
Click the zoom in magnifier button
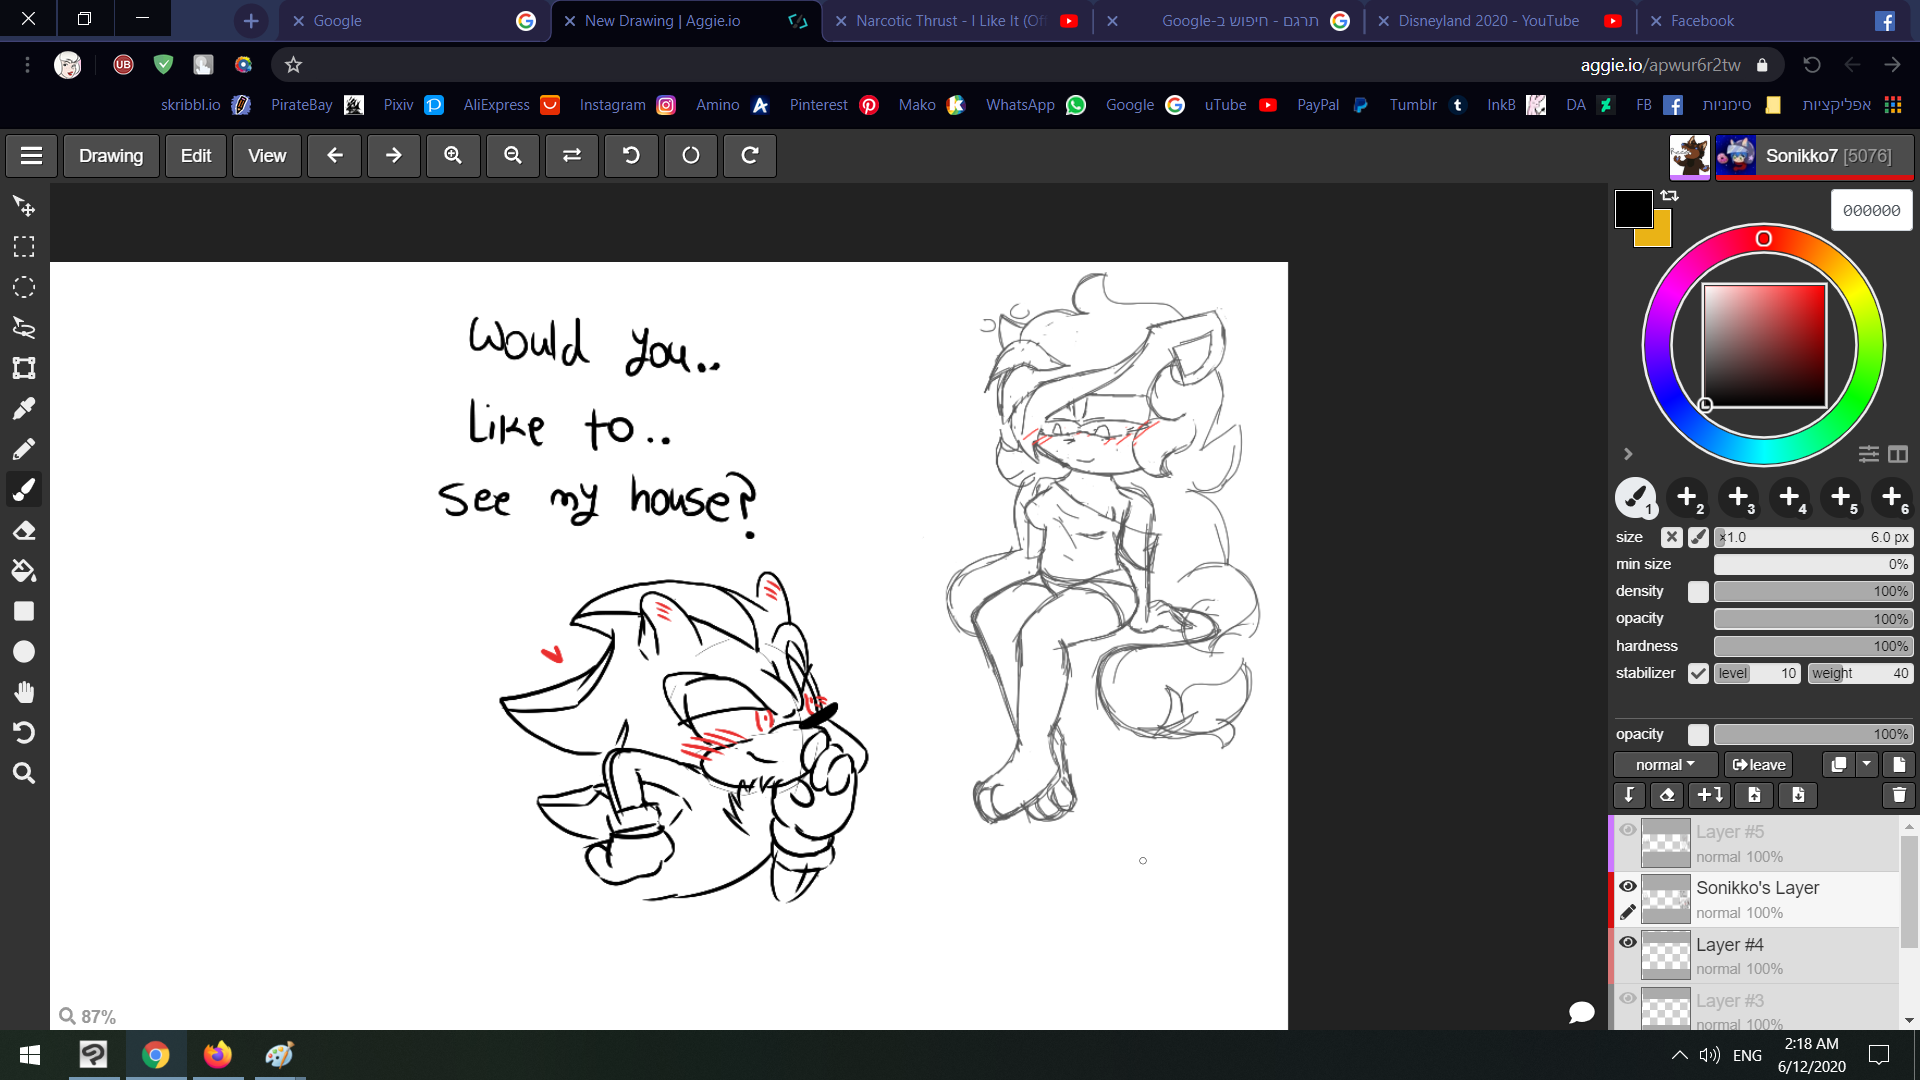click(x=453, y=156)
